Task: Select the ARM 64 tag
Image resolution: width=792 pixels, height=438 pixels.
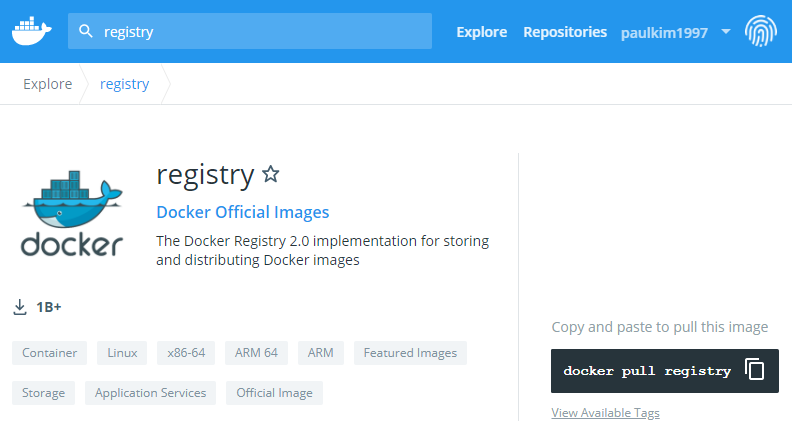Action: (x=256, y=353)
